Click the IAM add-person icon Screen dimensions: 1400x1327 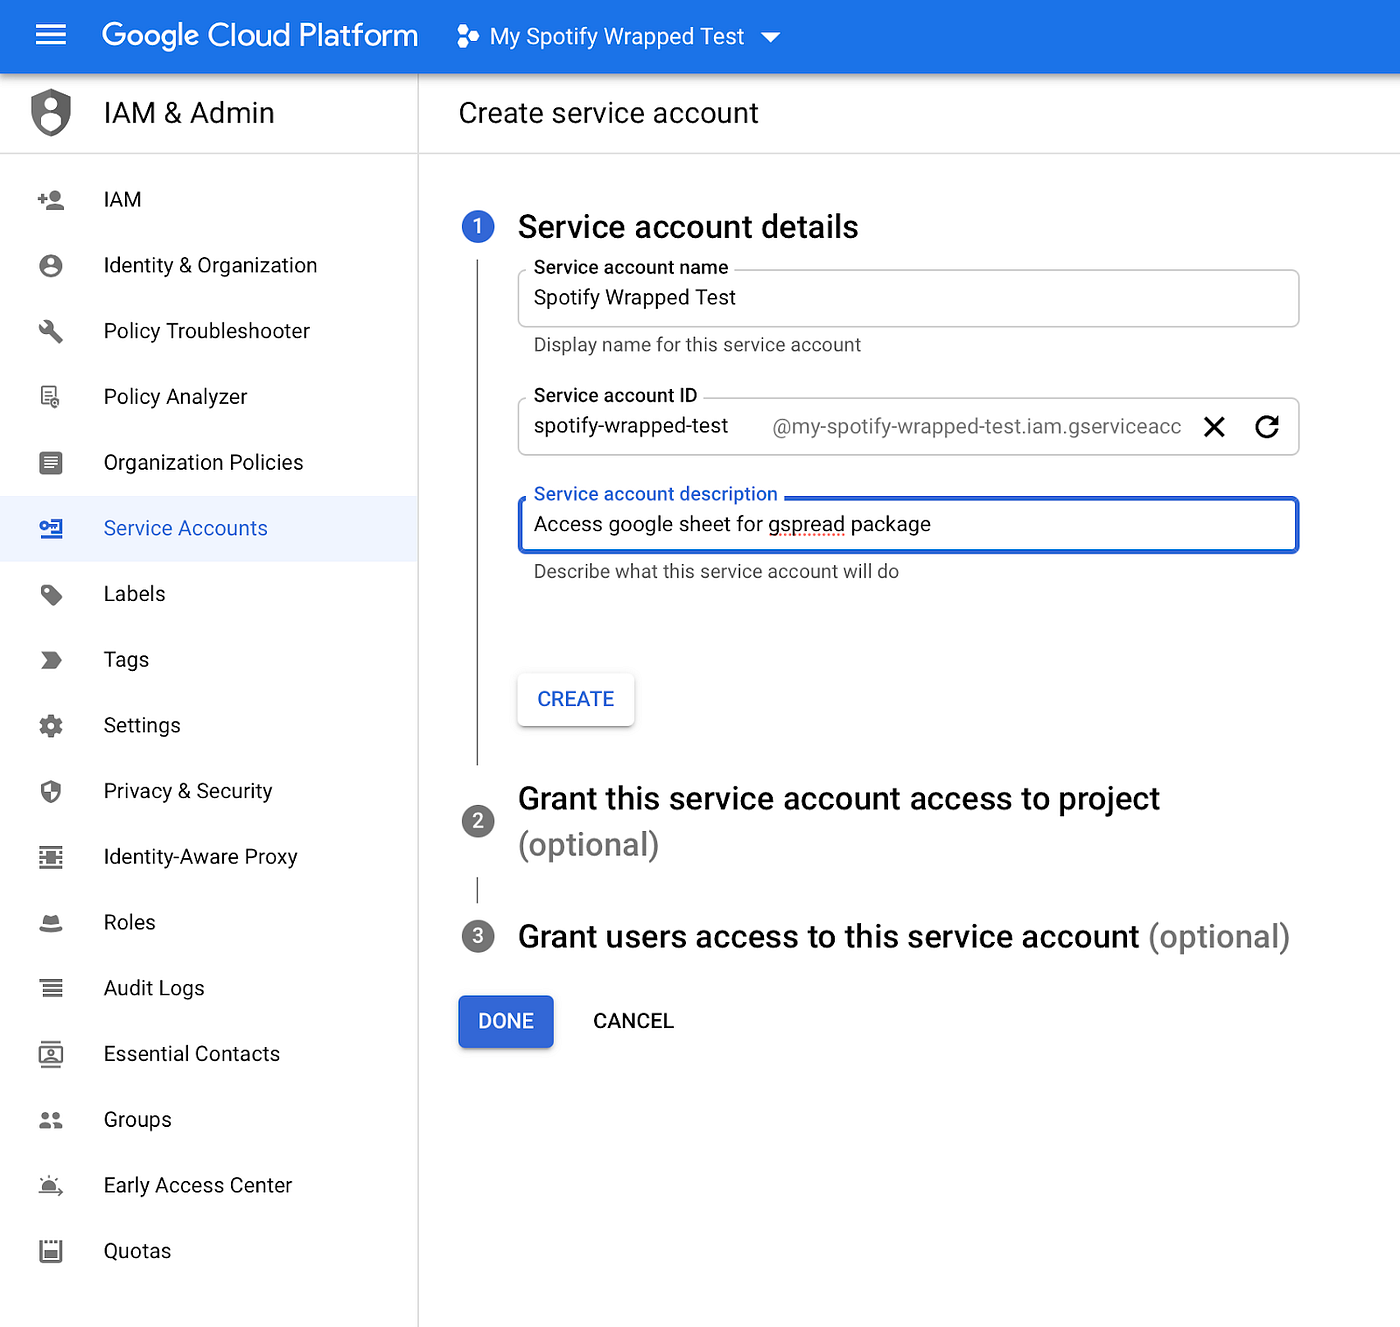point(51,200)
